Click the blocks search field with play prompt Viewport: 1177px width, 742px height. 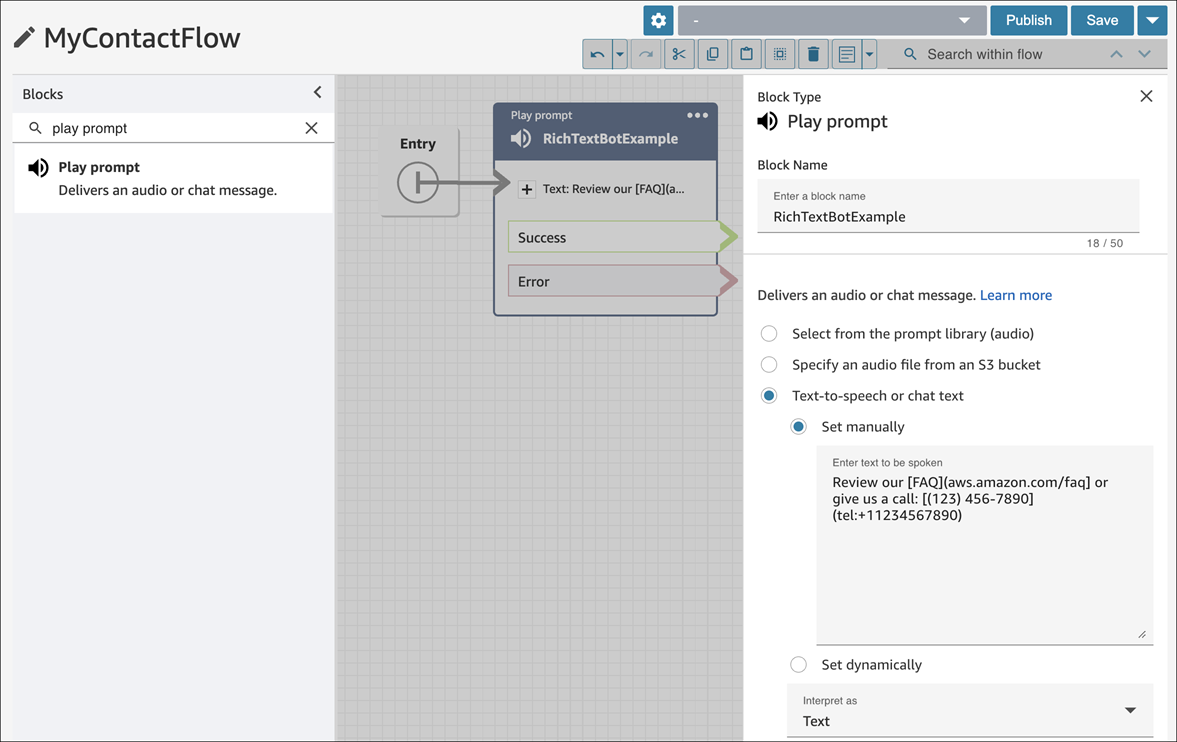pos(173,128)
